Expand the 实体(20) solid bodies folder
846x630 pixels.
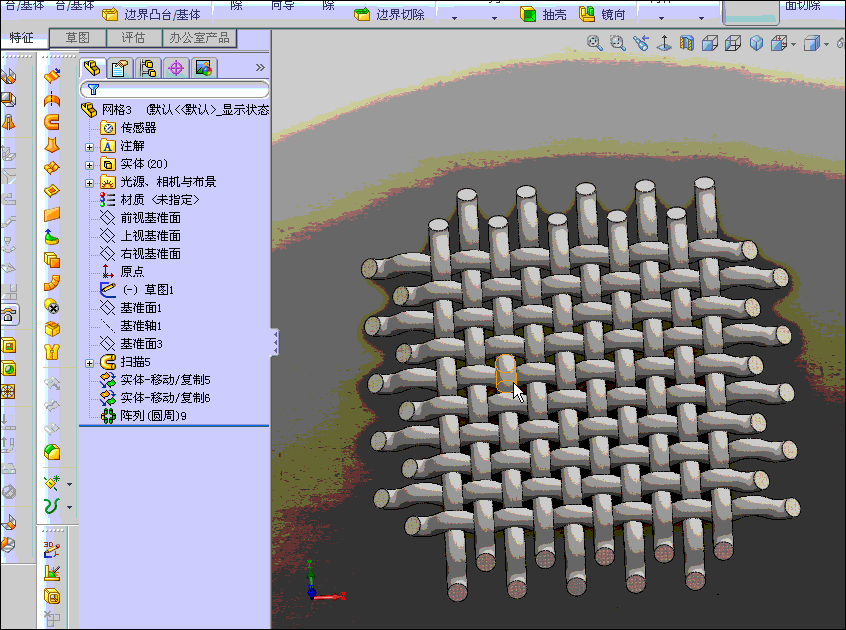coord(90,165)
